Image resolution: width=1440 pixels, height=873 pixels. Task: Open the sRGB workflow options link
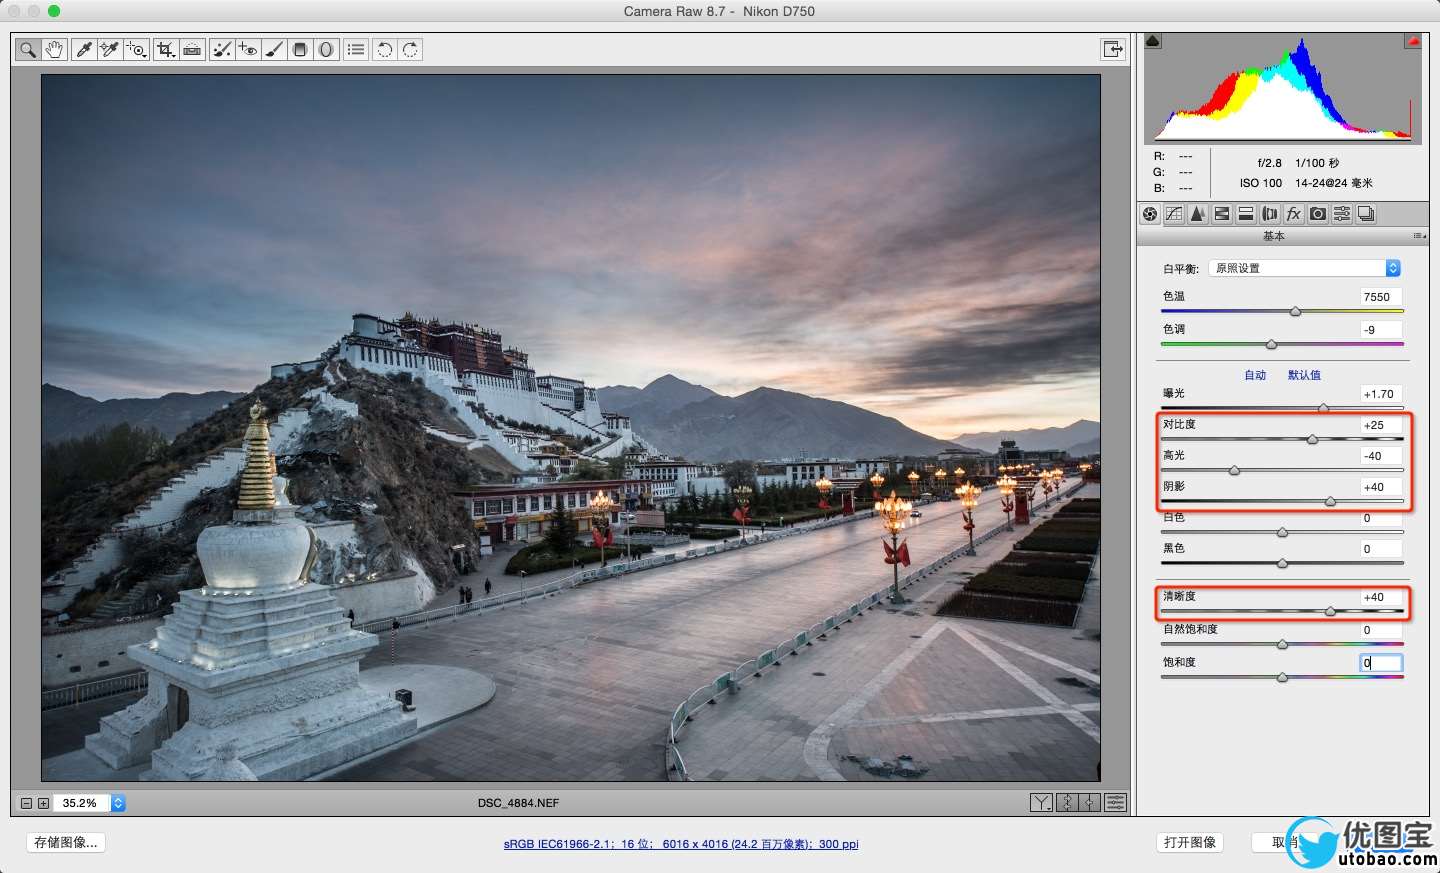click(681, 844)
